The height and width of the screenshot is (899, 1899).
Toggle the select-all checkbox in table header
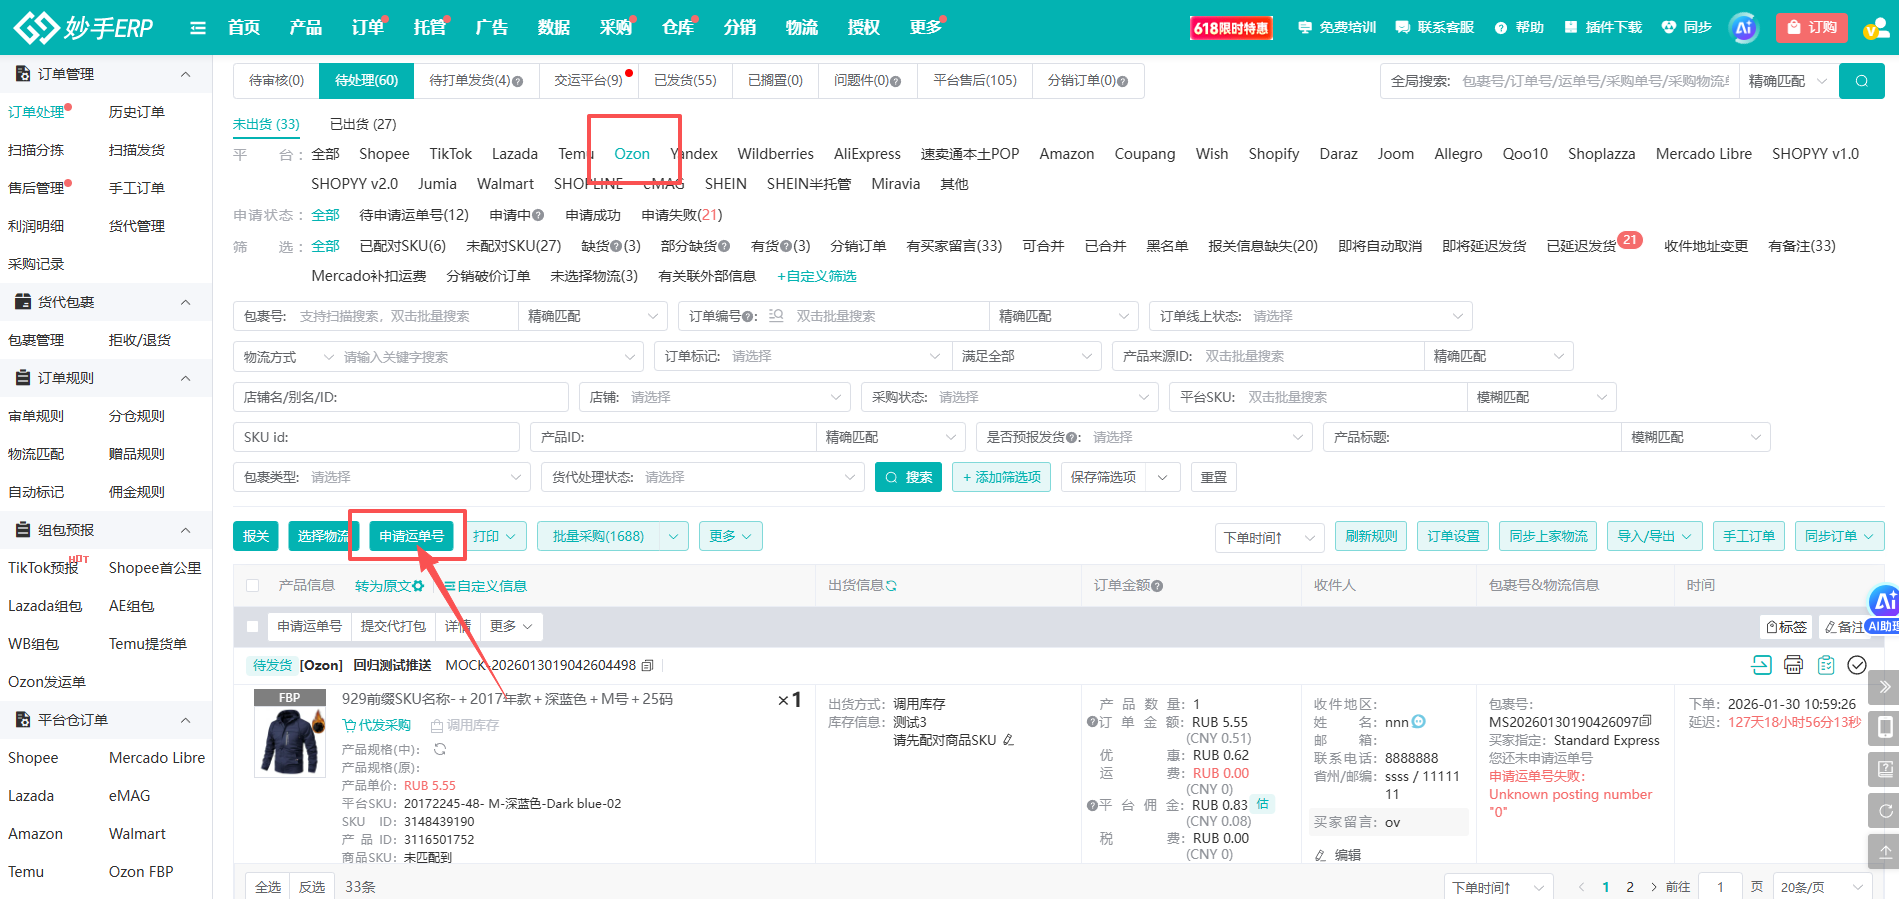coord(253,586)
